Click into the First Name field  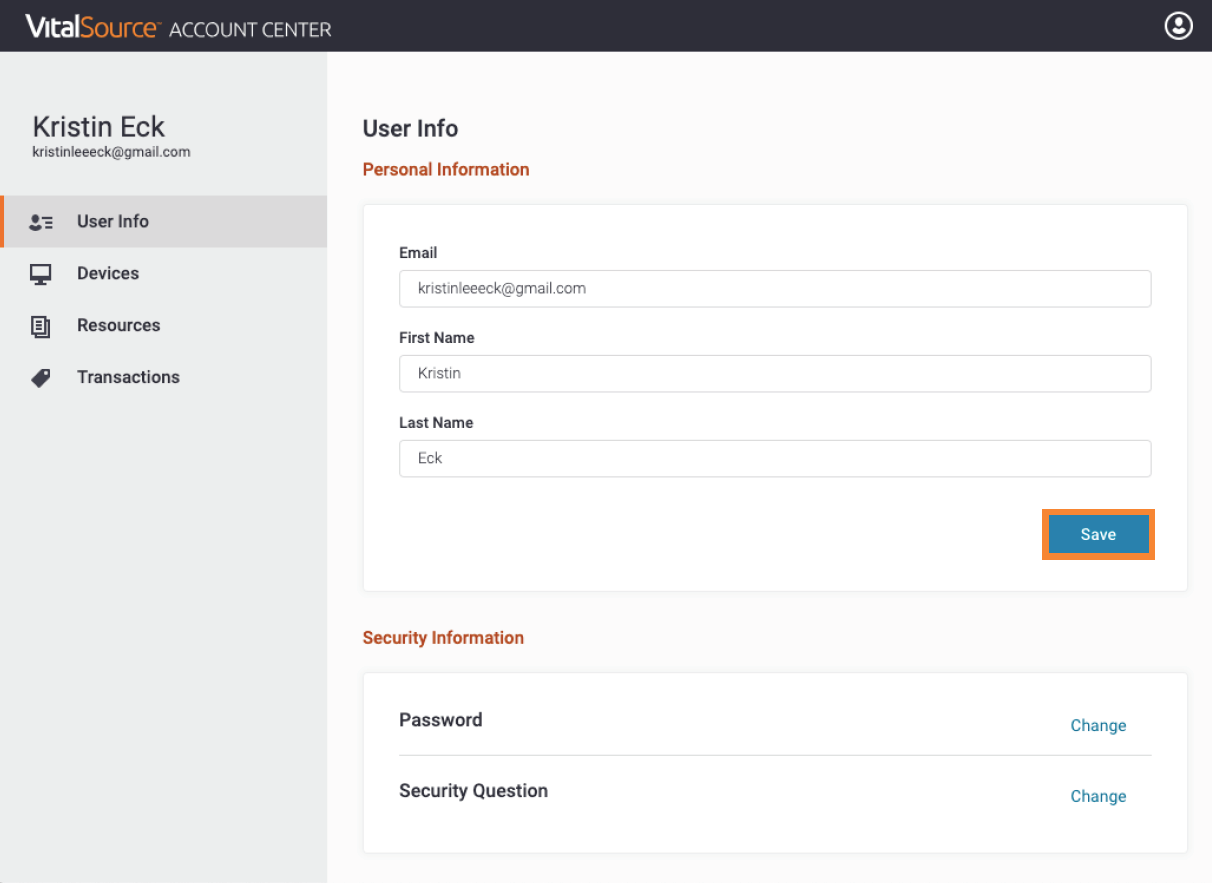tap(774, 373)
